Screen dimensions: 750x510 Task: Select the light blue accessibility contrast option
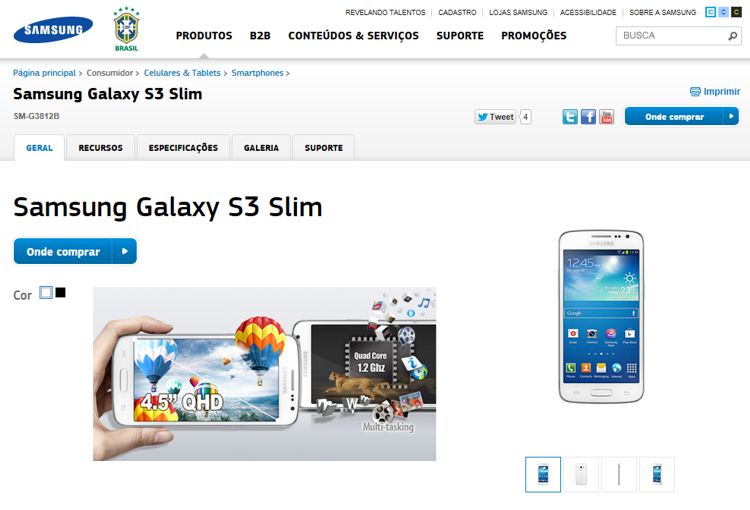pos(723,12)
